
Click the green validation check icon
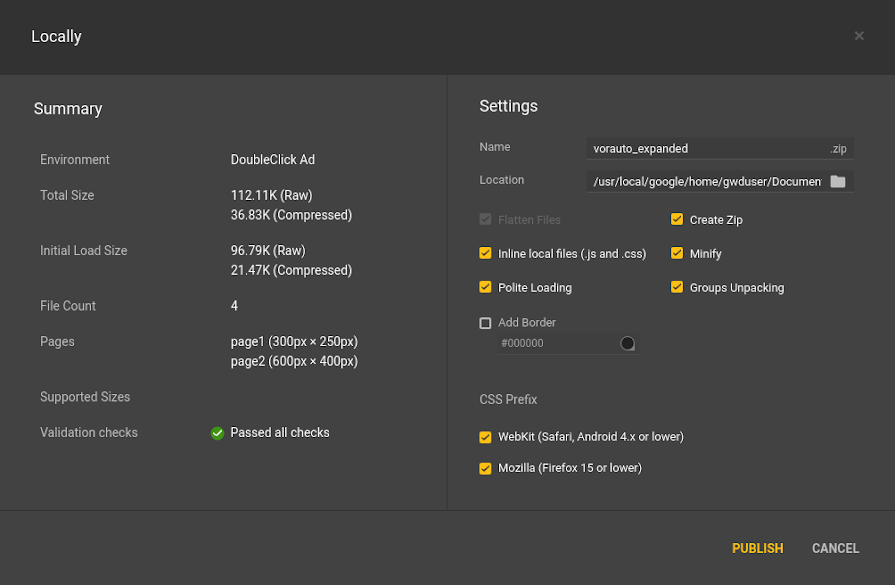tap(217, 433)
